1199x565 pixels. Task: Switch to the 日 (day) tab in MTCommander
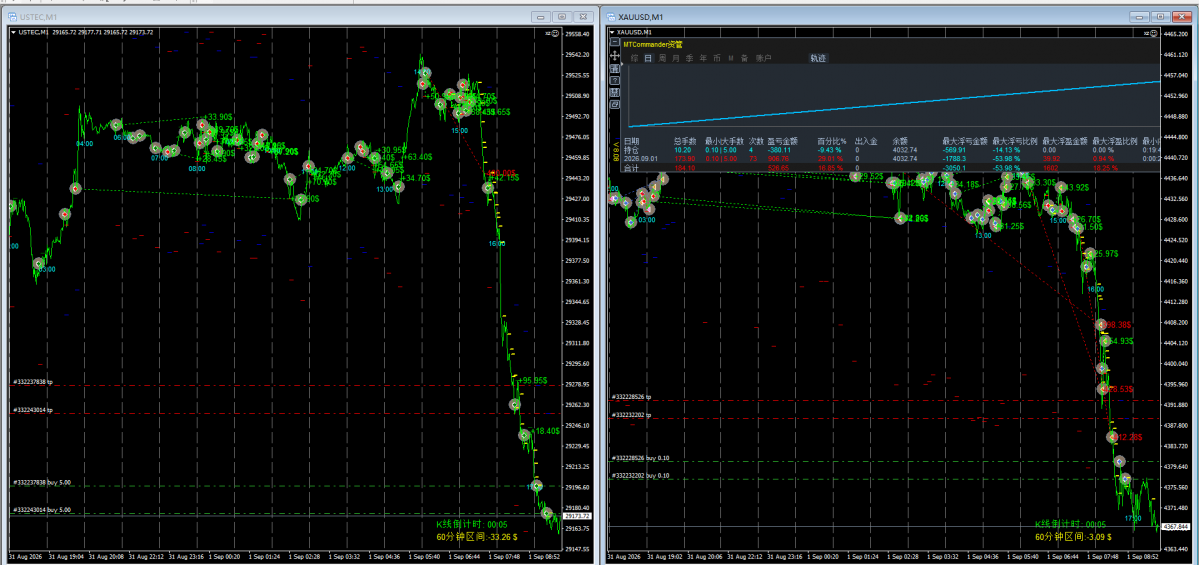tap(648, 58)
